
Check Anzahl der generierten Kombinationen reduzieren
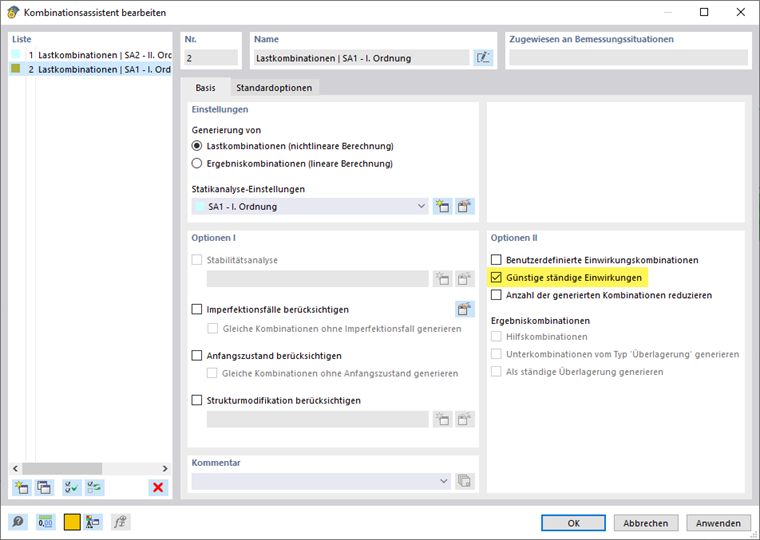tap(496, 295)
